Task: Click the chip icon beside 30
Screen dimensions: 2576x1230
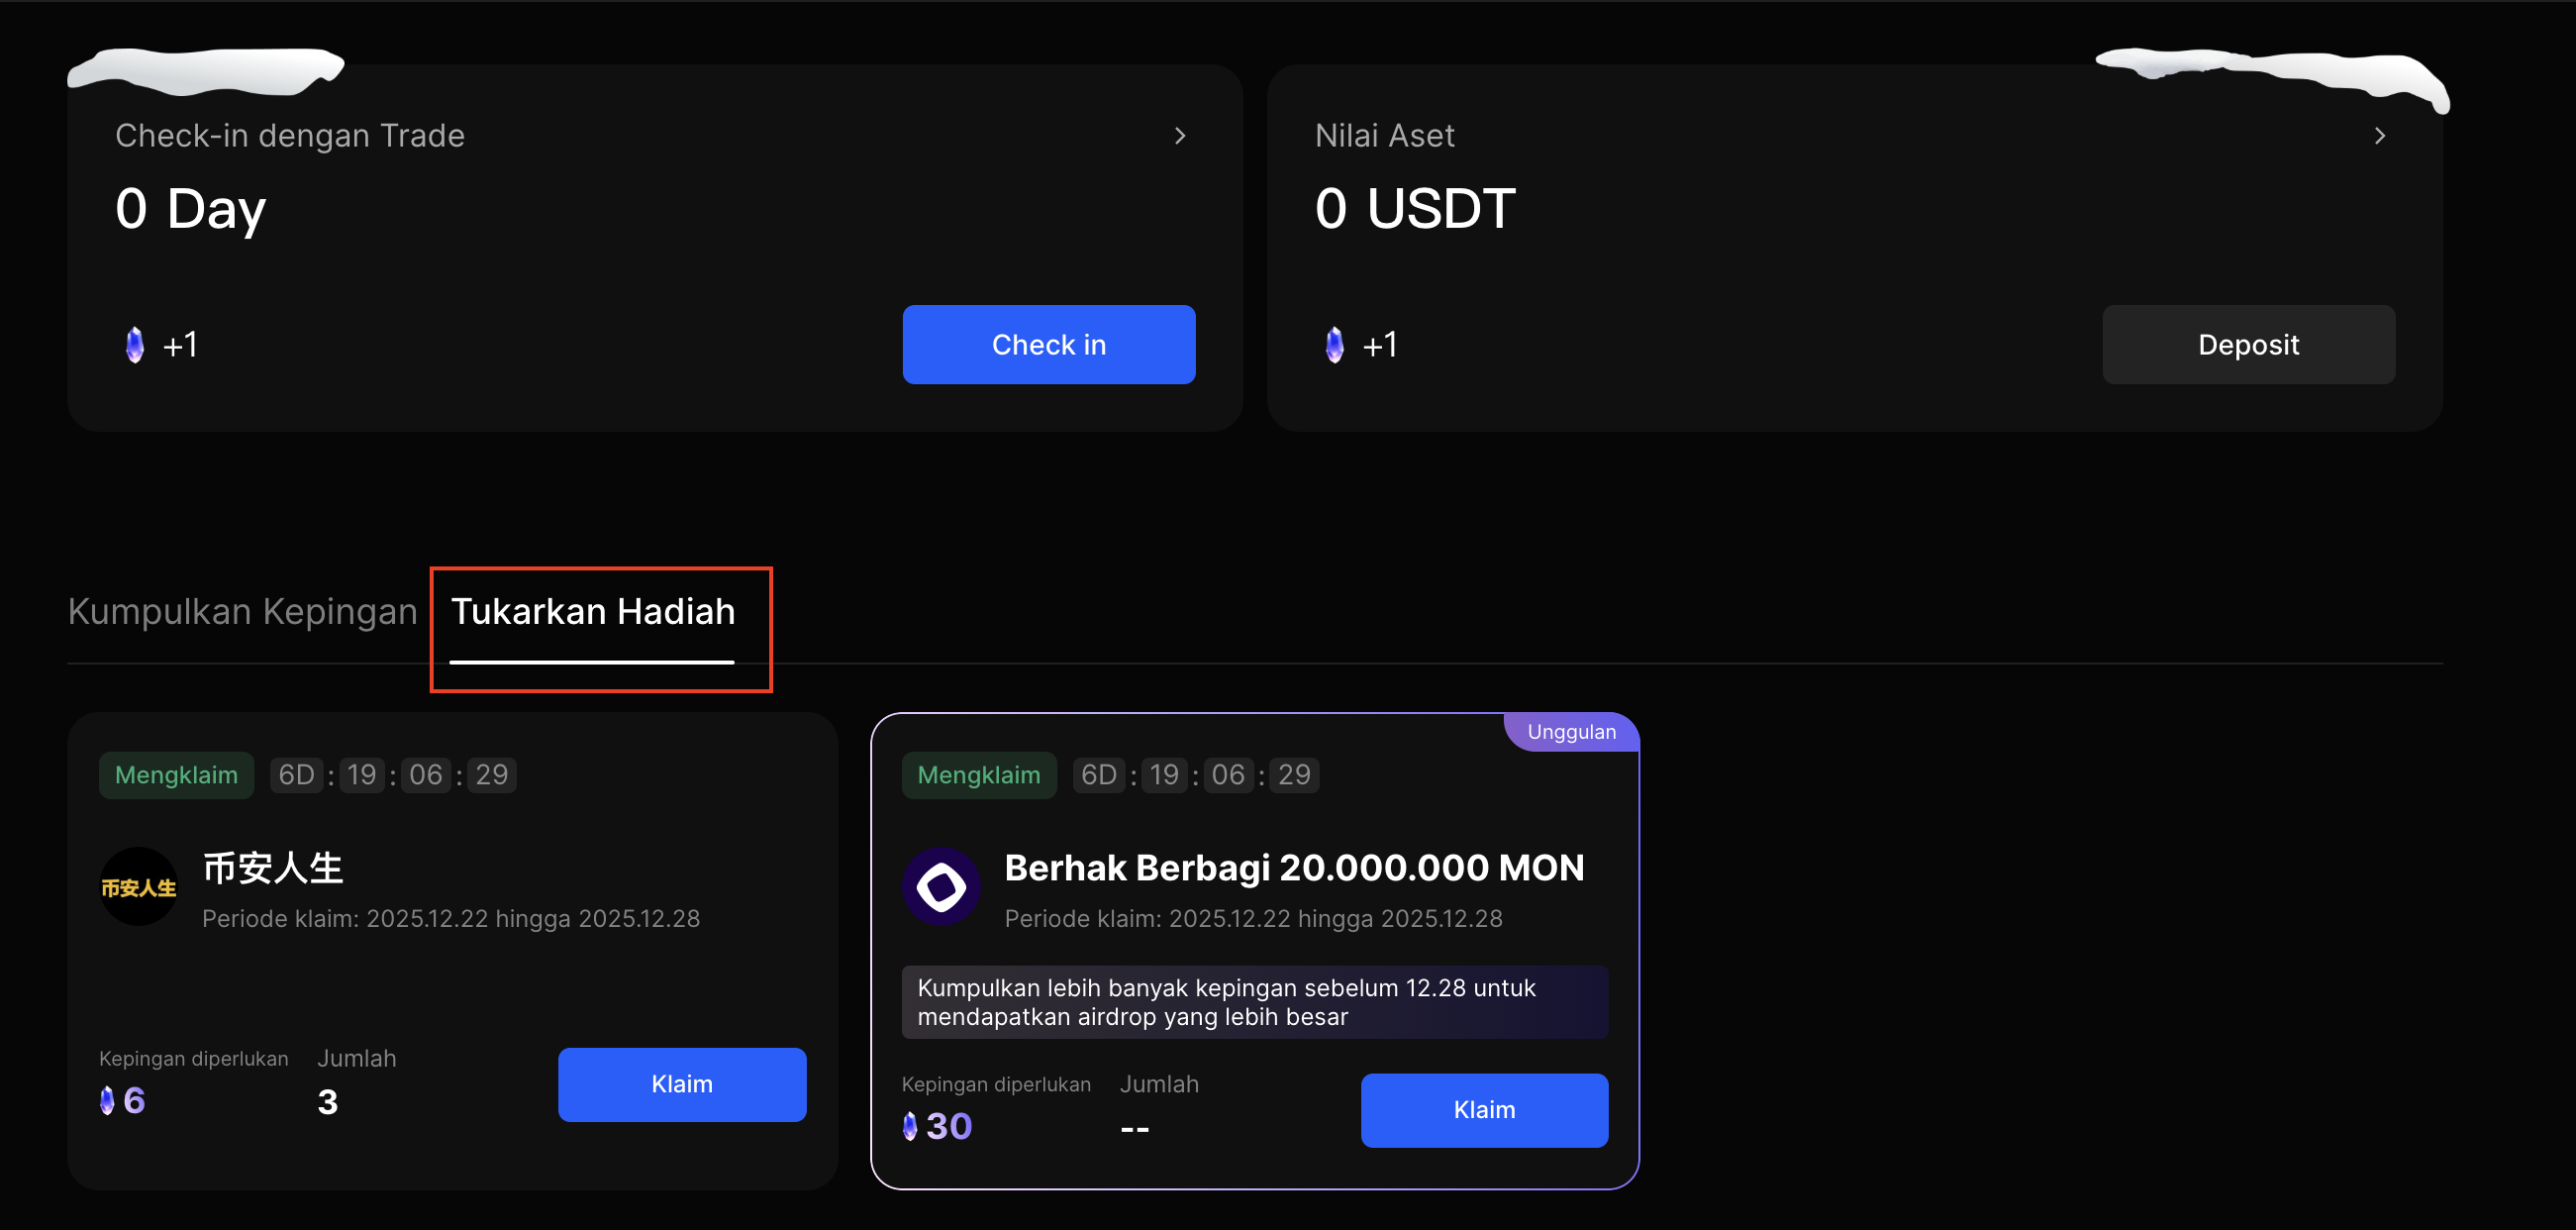Action: point(910,1126)
